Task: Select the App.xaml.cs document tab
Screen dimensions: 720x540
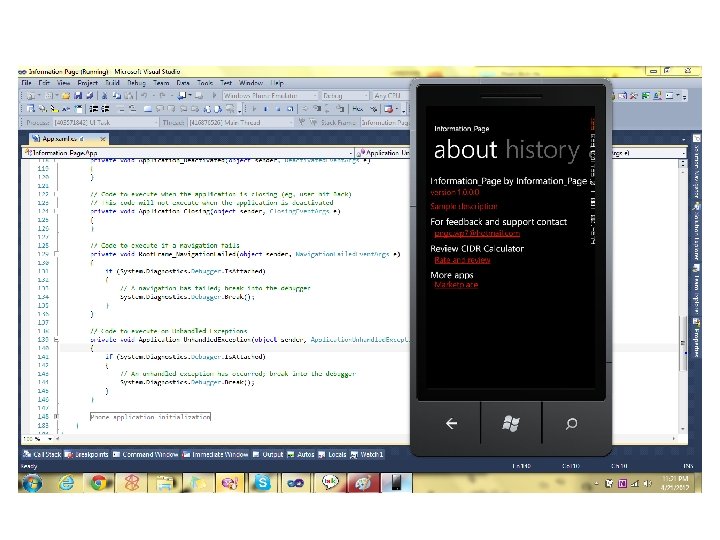Action: [x=68, y=138]
